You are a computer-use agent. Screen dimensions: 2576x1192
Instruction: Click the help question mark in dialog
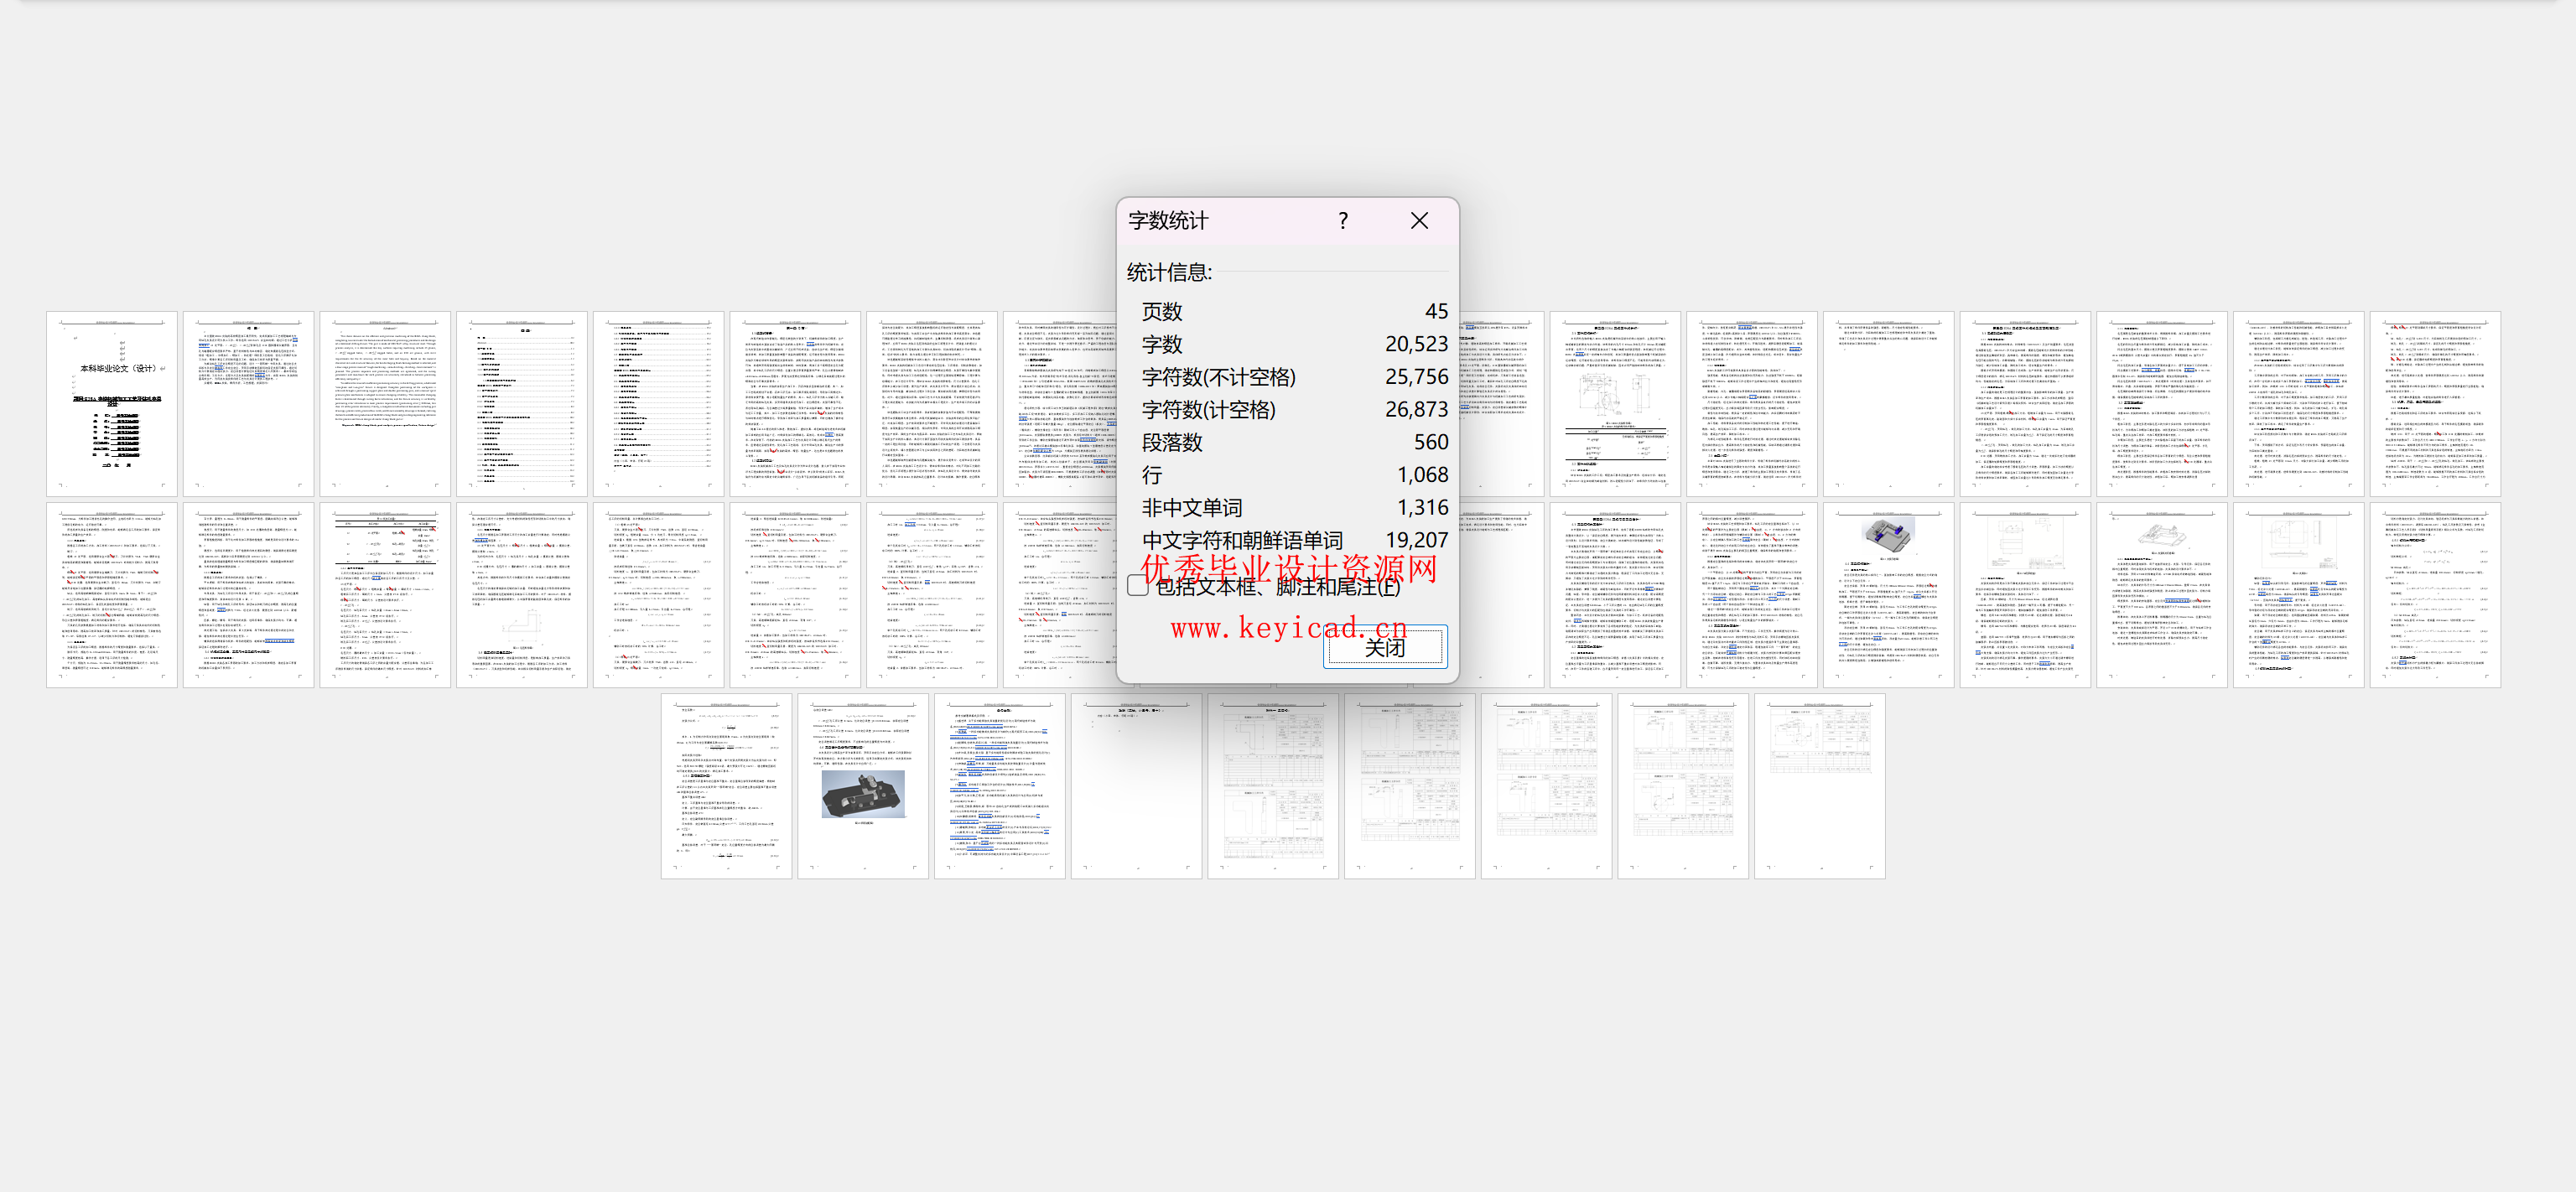click(x=1343, y=220)
